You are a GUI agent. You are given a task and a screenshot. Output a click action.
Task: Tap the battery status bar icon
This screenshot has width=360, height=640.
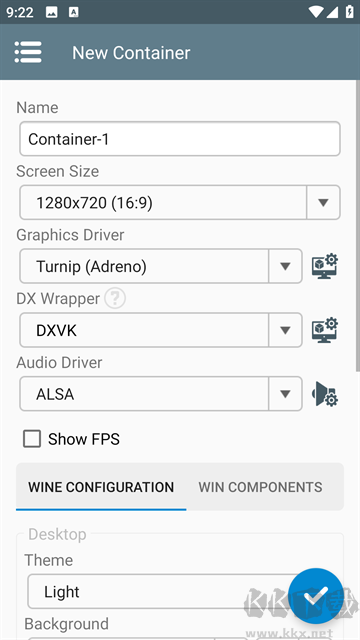349,12
